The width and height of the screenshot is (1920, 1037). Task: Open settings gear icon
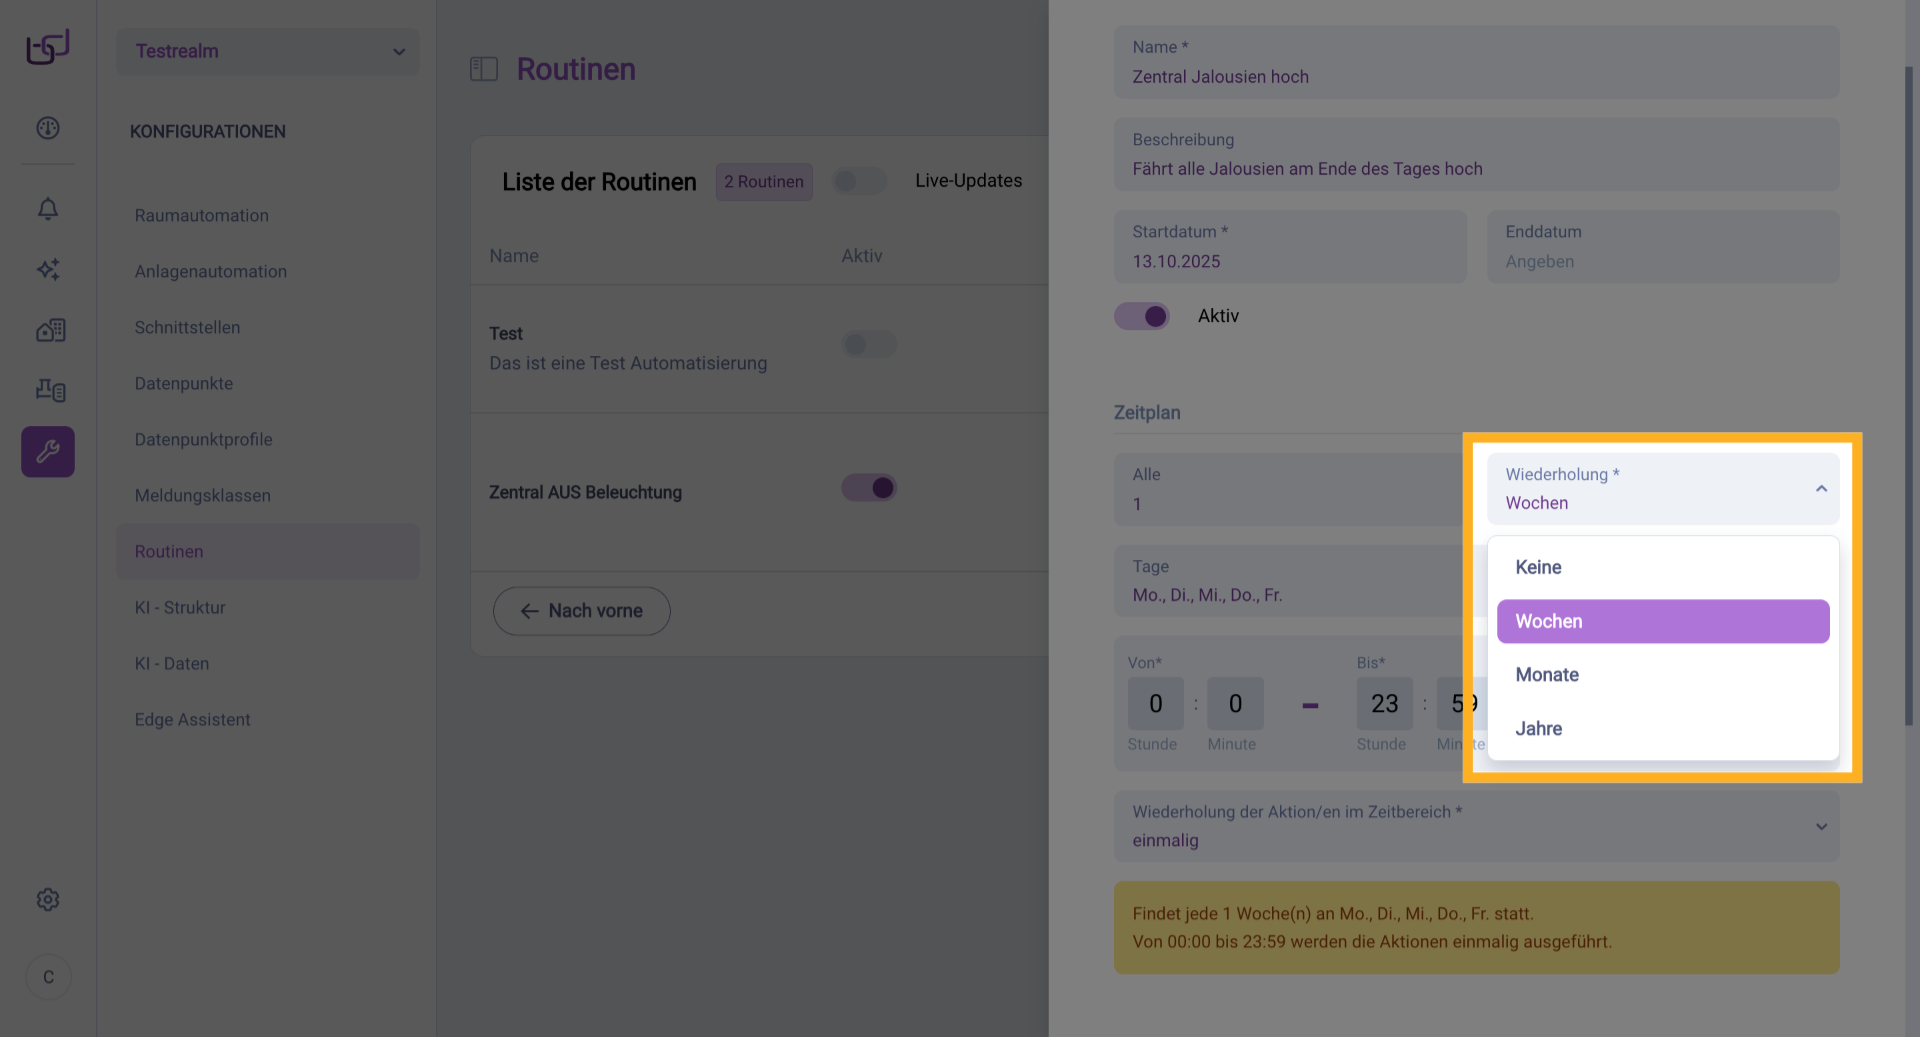click(48, 899)
